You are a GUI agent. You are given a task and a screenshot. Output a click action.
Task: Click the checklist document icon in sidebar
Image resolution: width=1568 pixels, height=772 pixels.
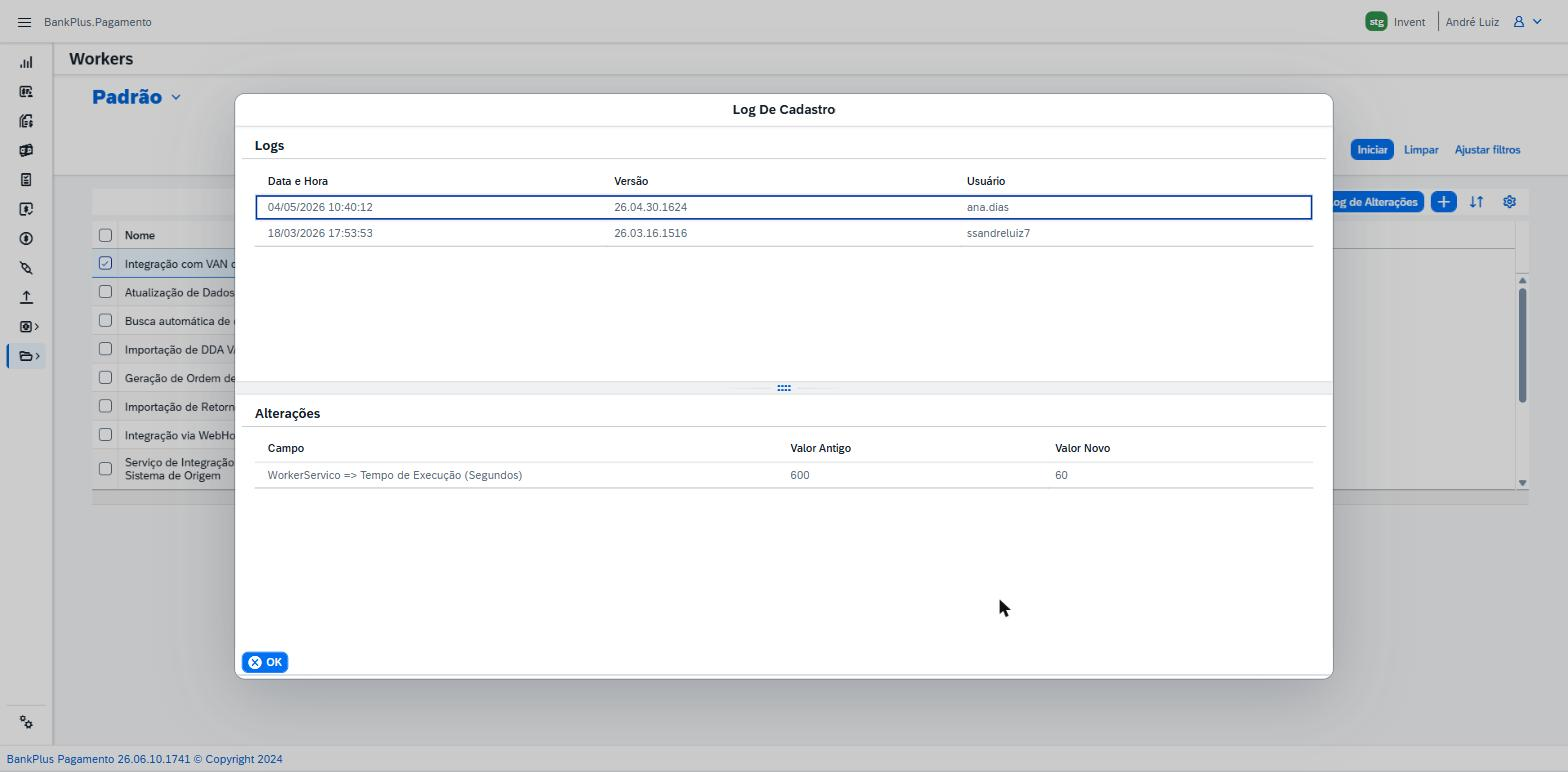26,180
